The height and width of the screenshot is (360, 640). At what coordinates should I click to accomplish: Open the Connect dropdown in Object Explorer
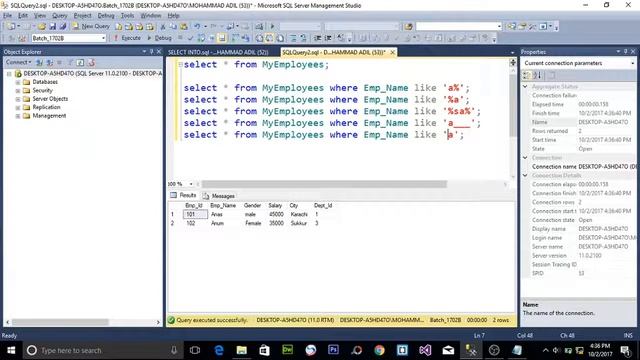tap(18, 62)
